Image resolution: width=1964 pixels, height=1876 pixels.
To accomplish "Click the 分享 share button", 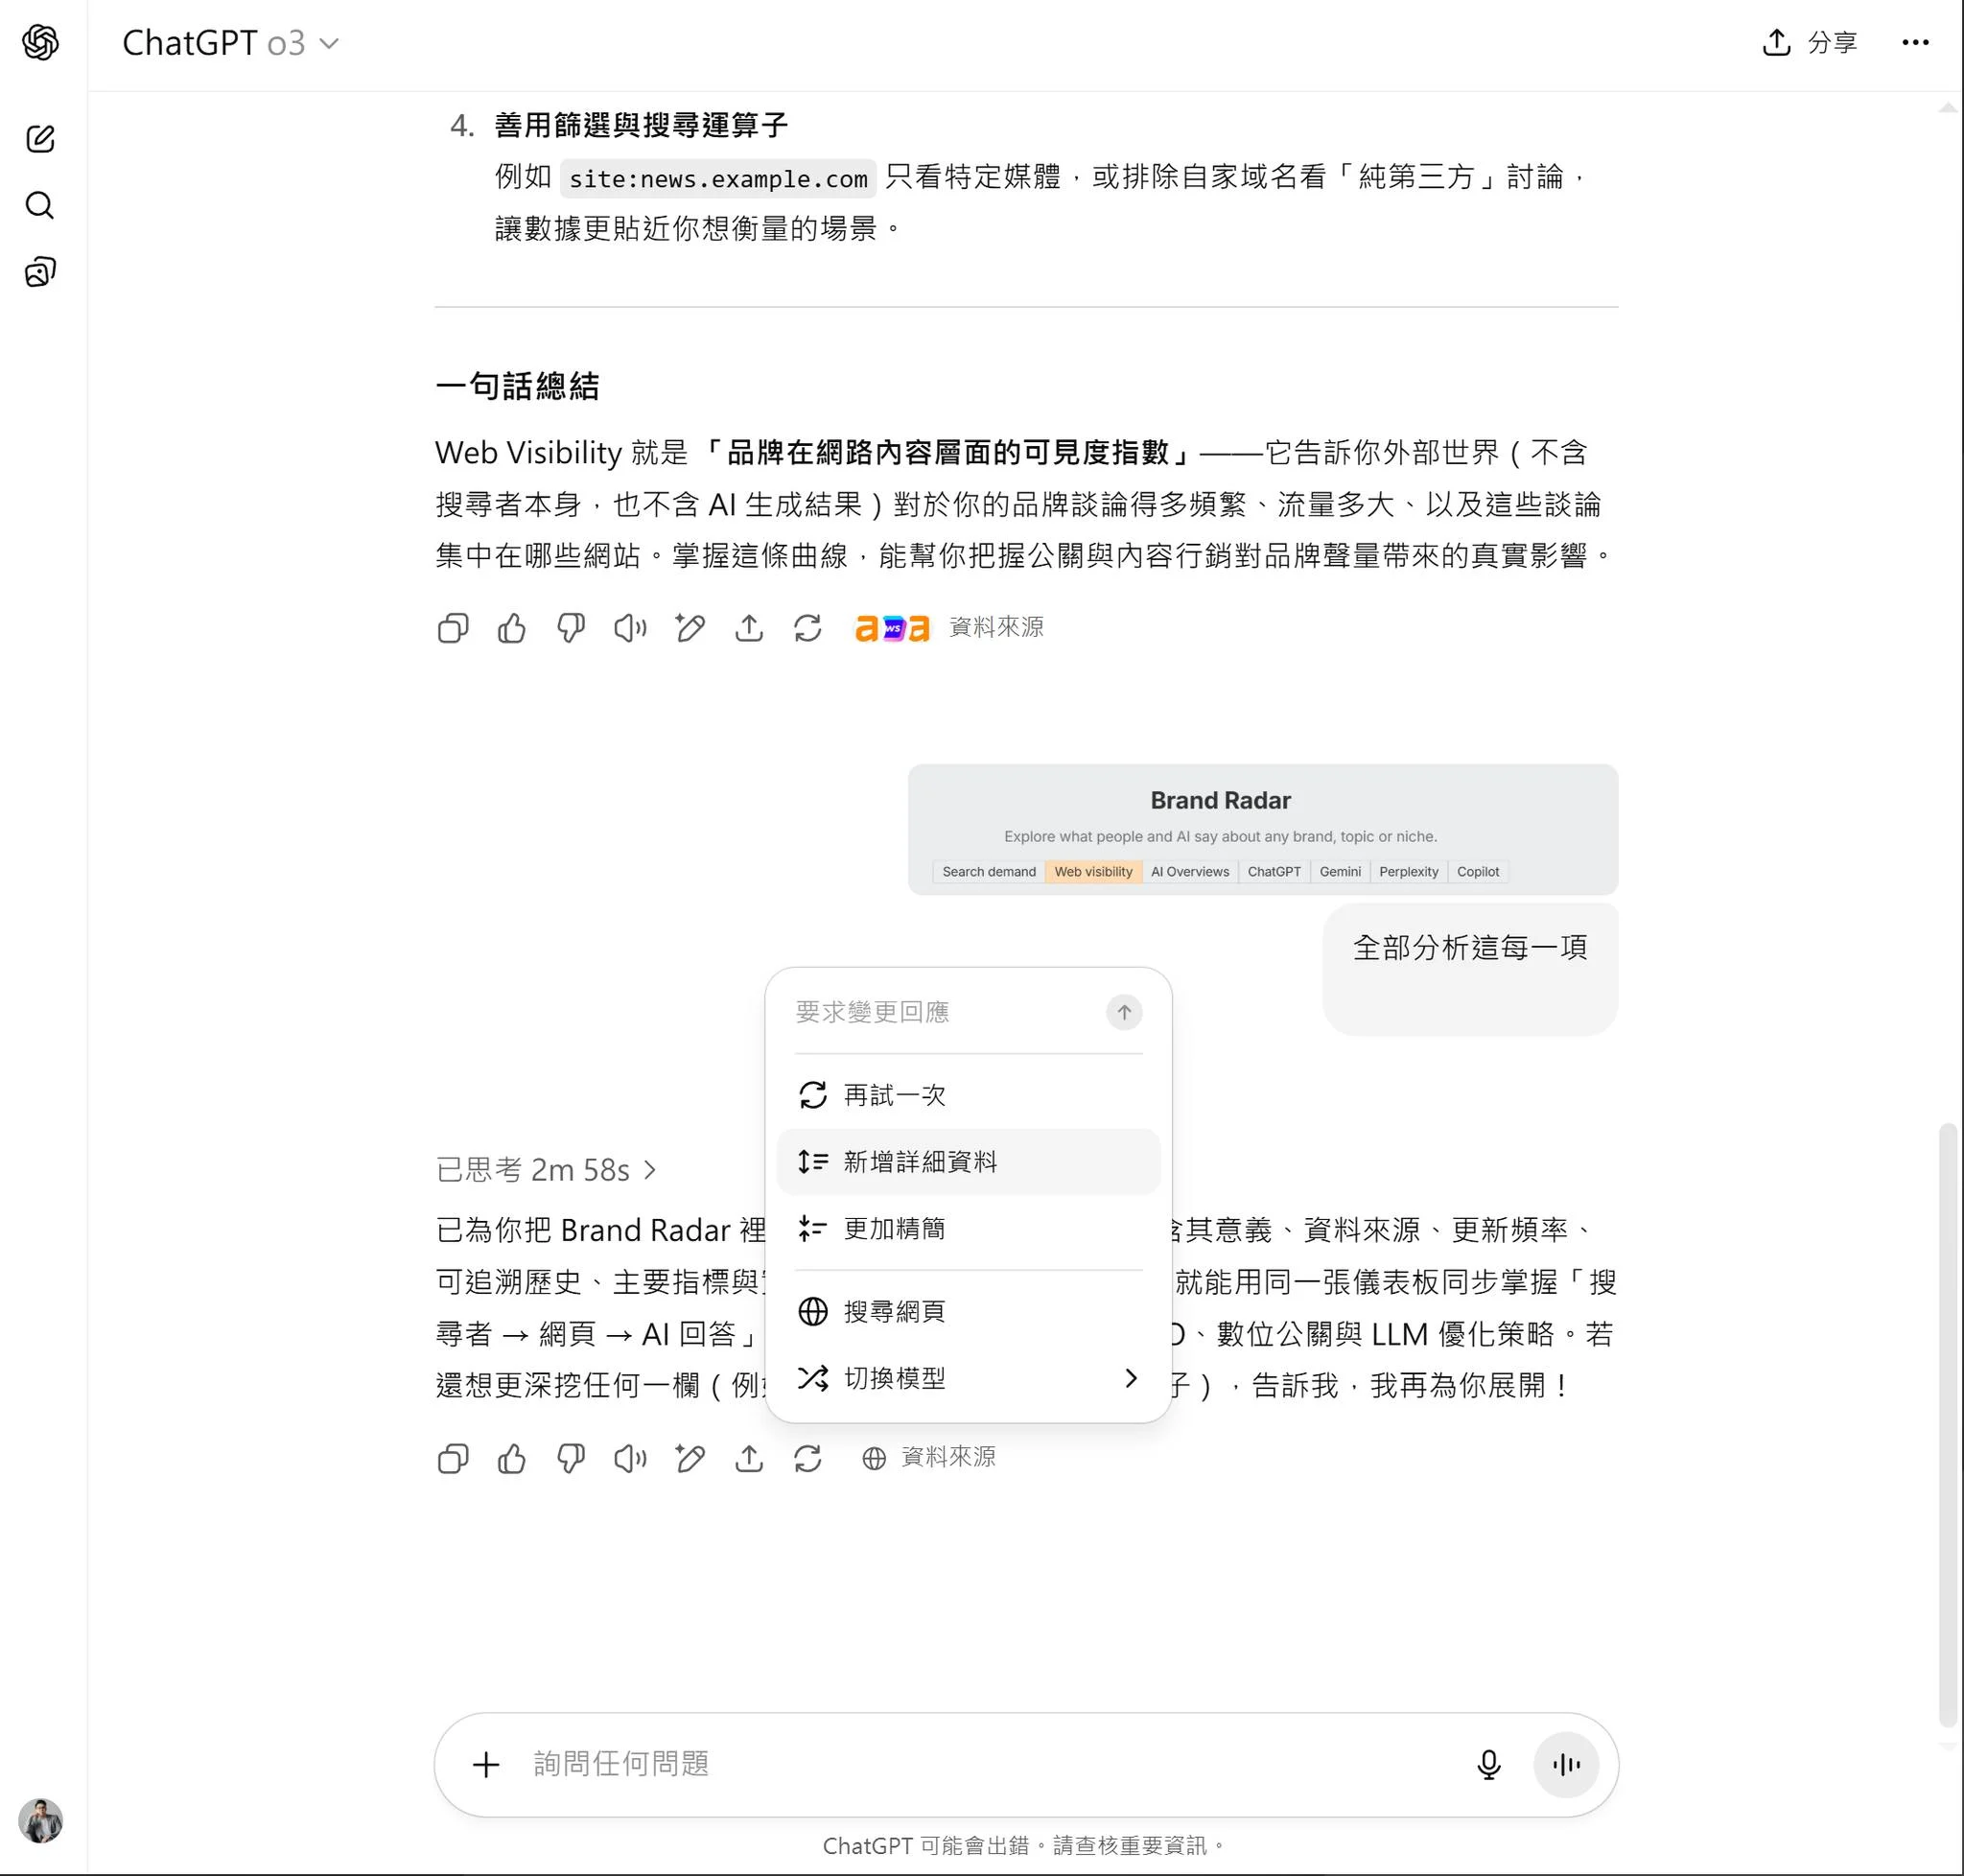I will pos(1810,42).
